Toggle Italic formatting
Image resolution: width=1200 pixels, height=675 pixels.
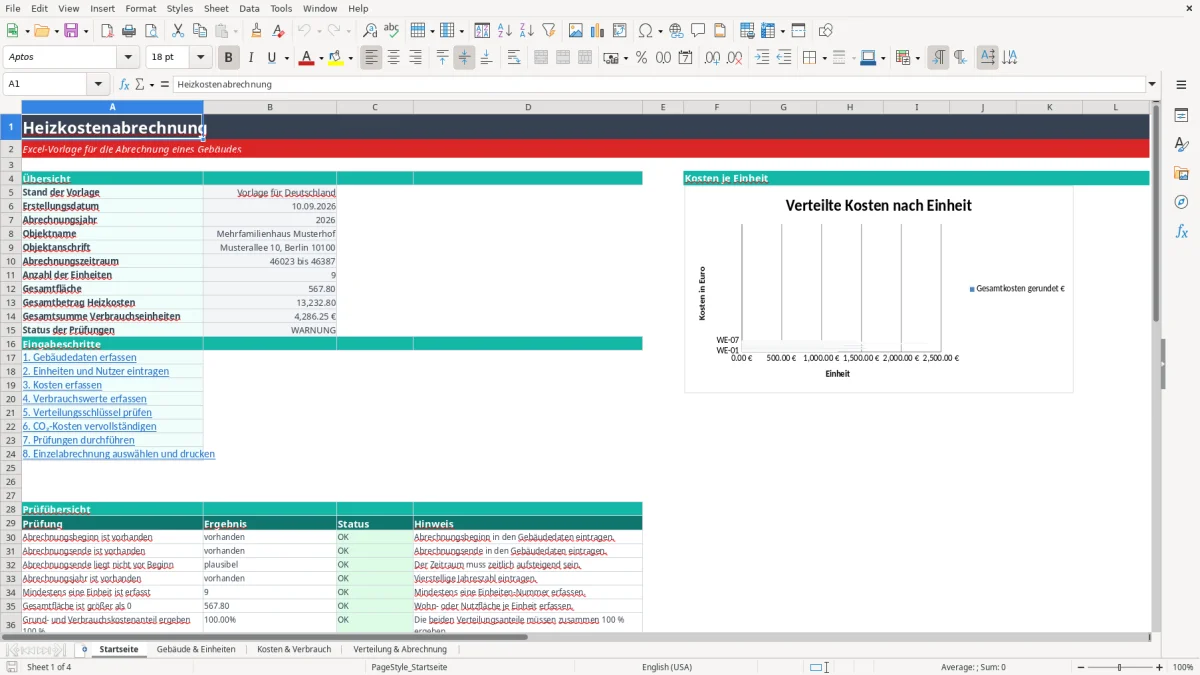coord(250,58)
